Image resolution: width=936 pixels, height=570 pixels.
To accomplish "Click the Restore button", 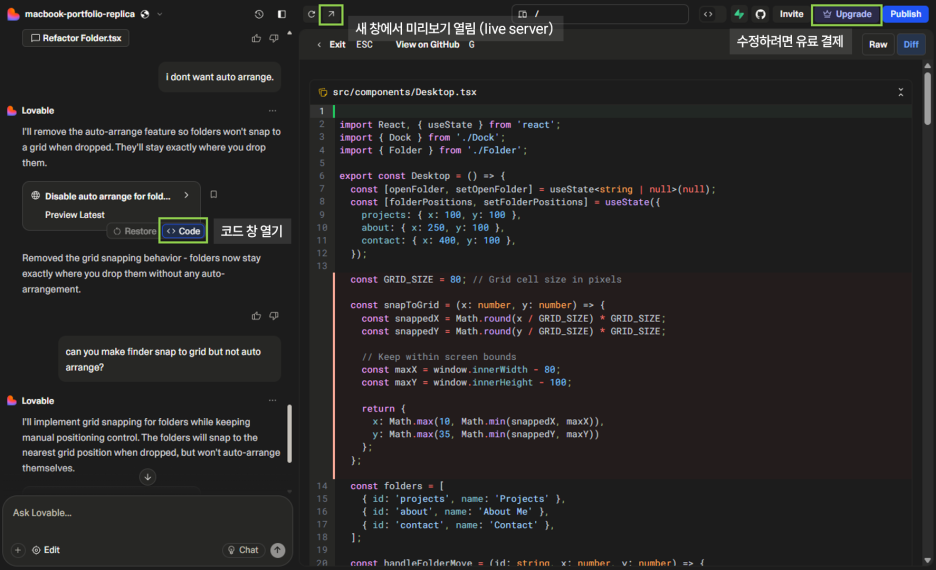I will click(134, 231).
